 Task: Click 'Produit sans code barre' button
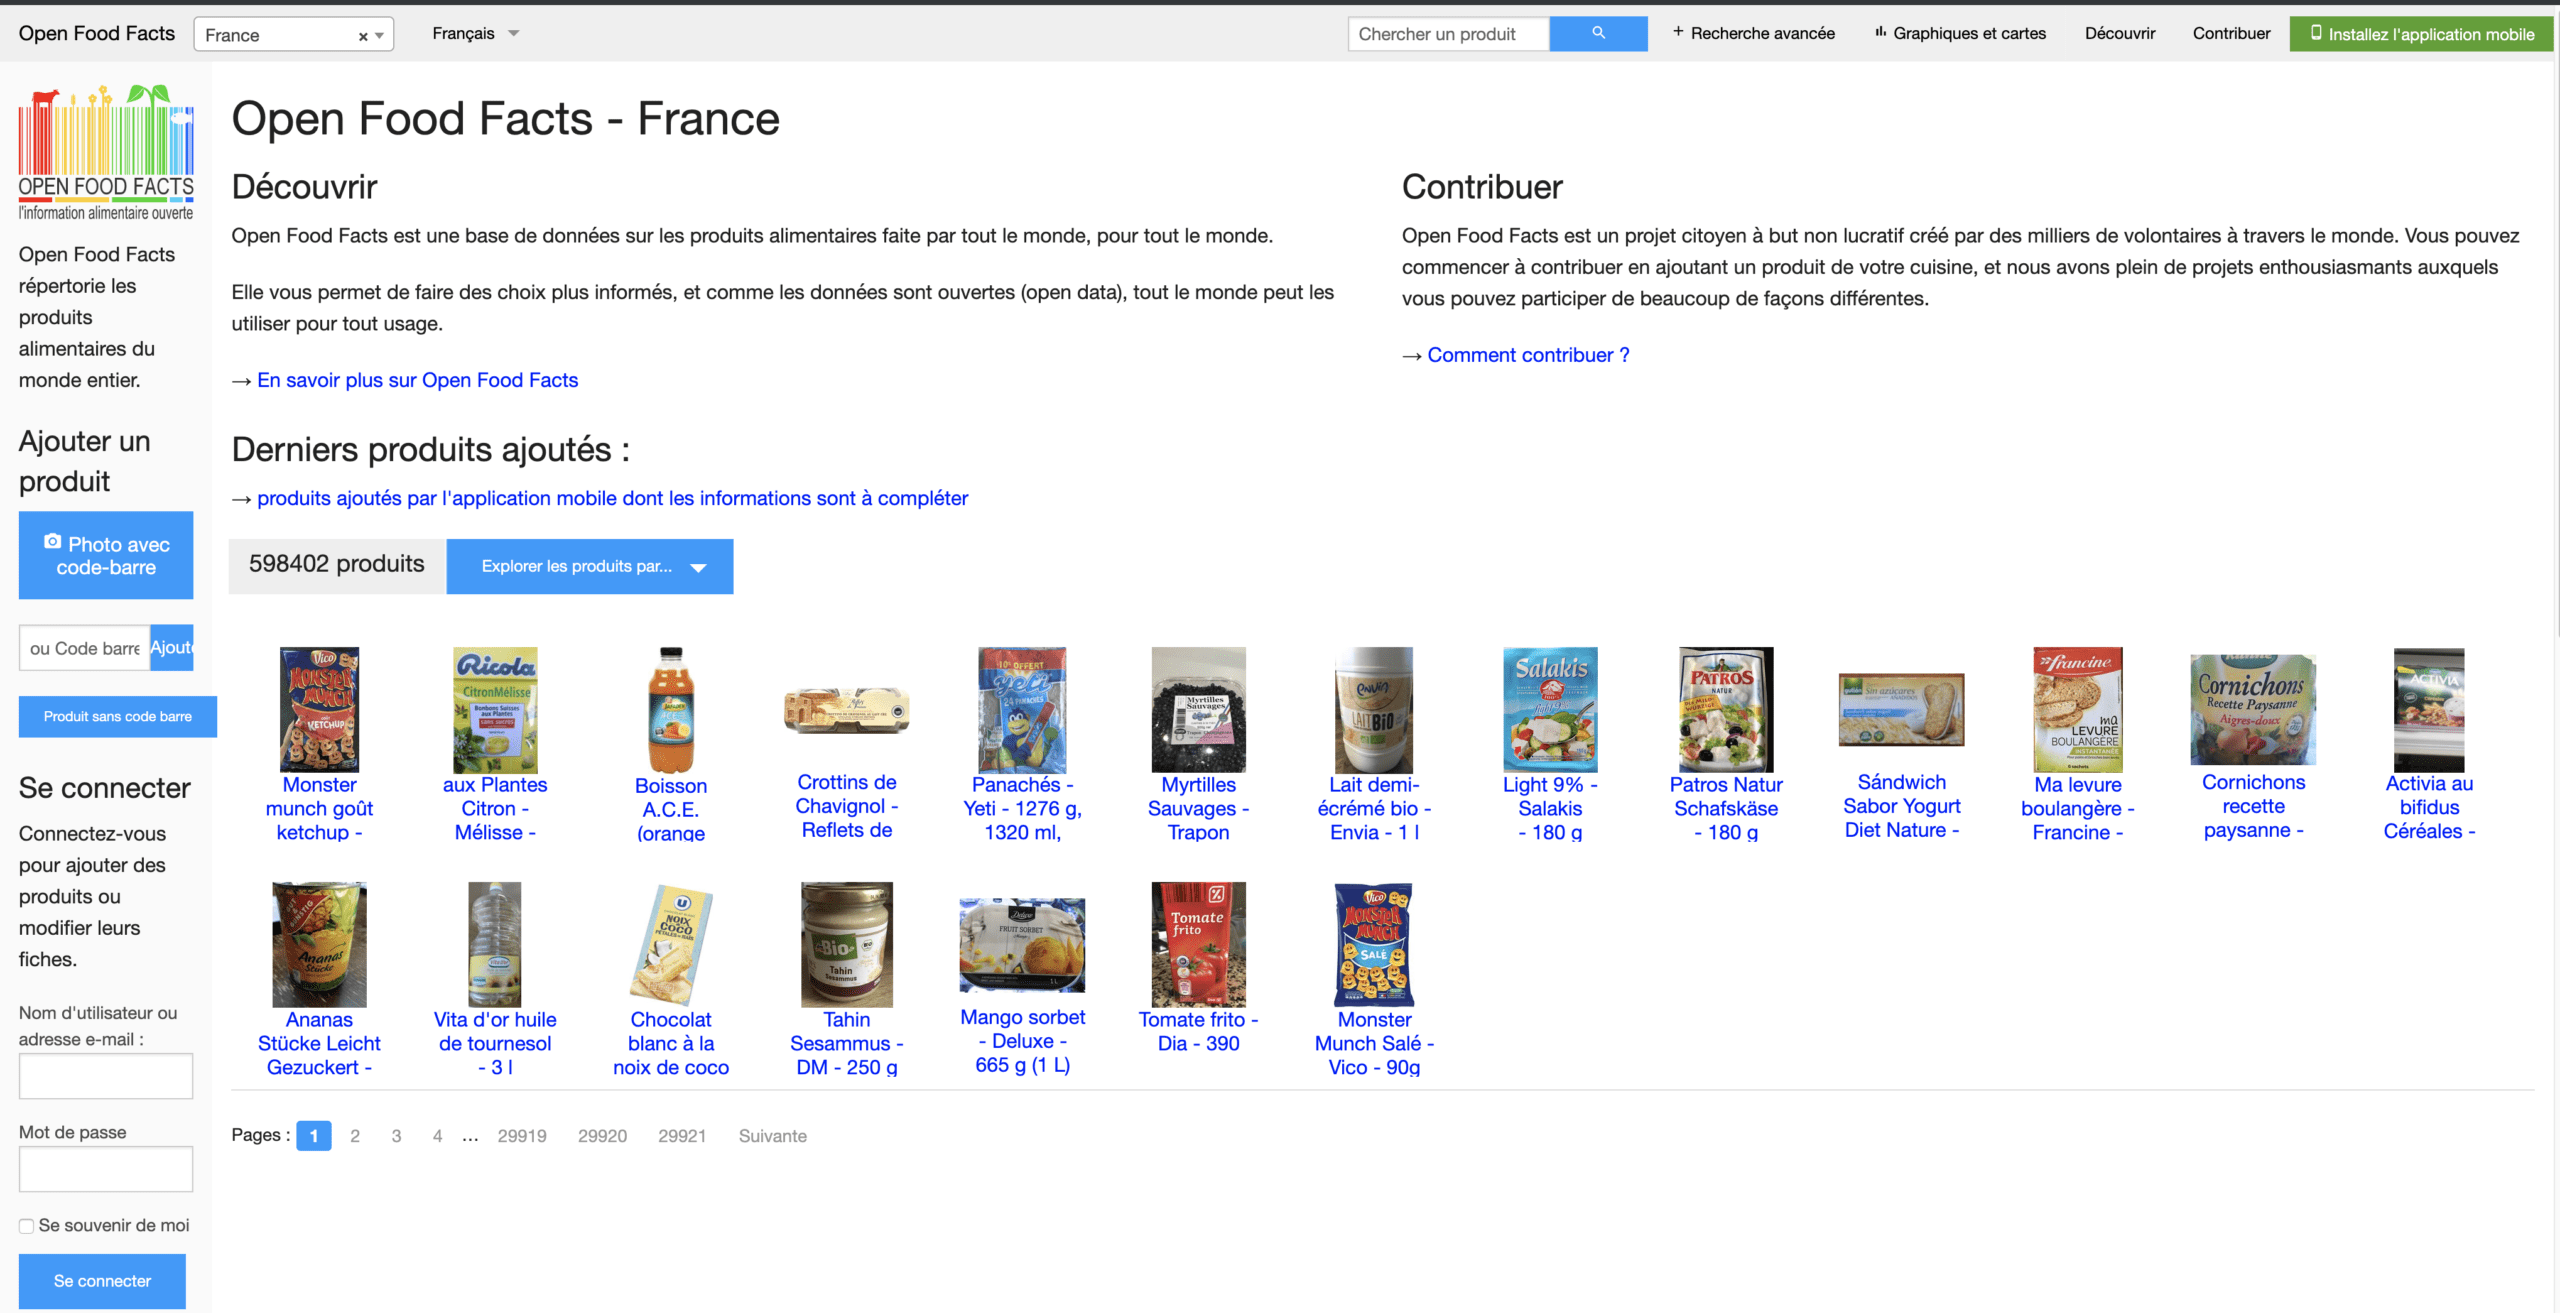tap(118, 716)
